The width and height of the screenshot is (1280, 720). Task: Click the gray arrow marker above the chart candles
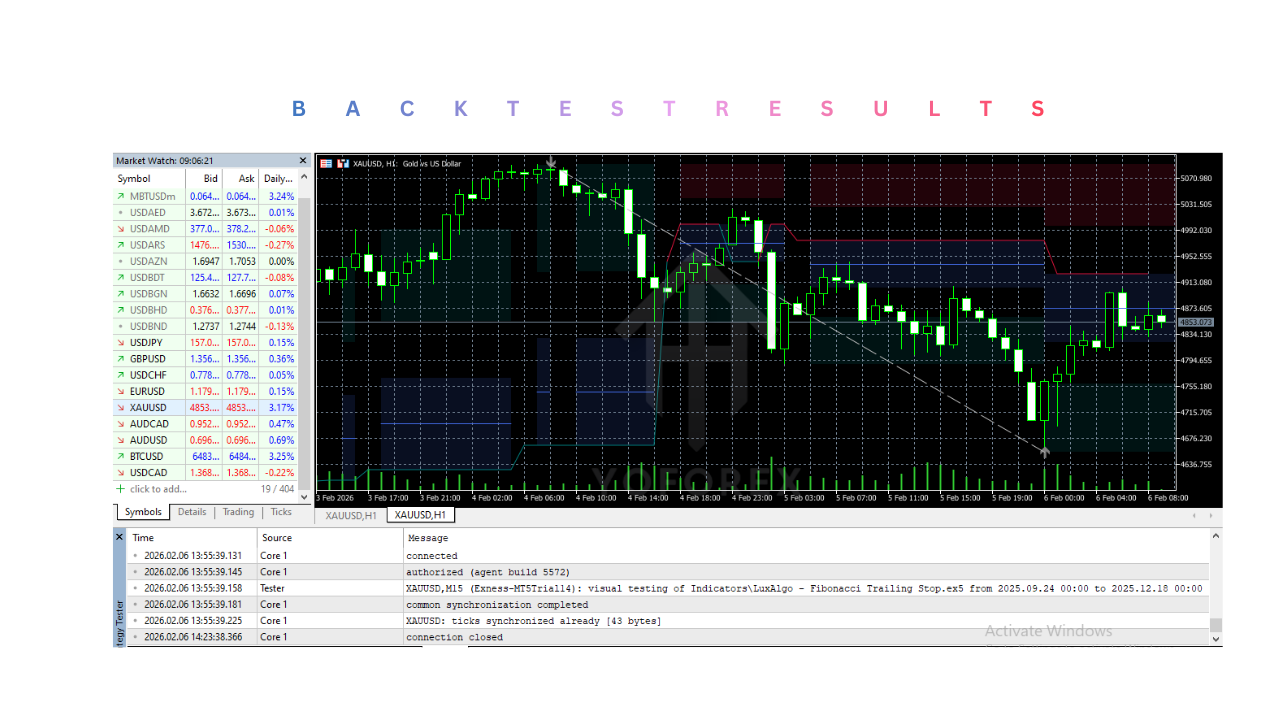coord(551,161)
